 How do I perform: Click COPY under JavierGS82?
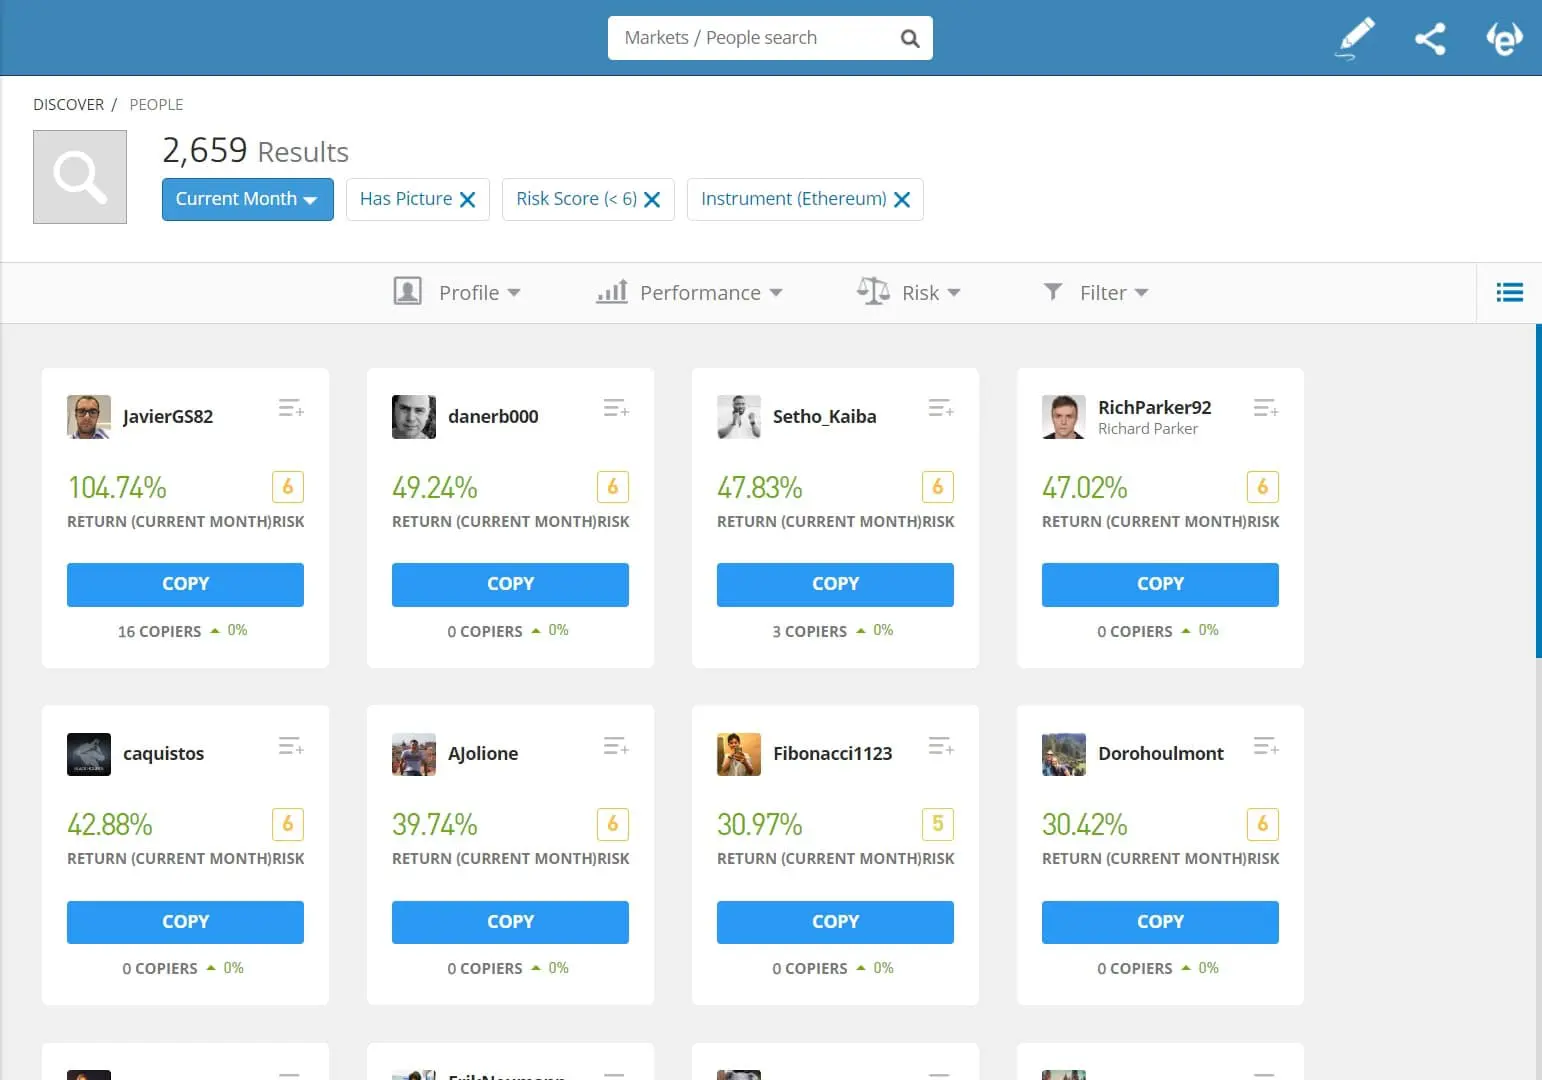click(185, 584)
